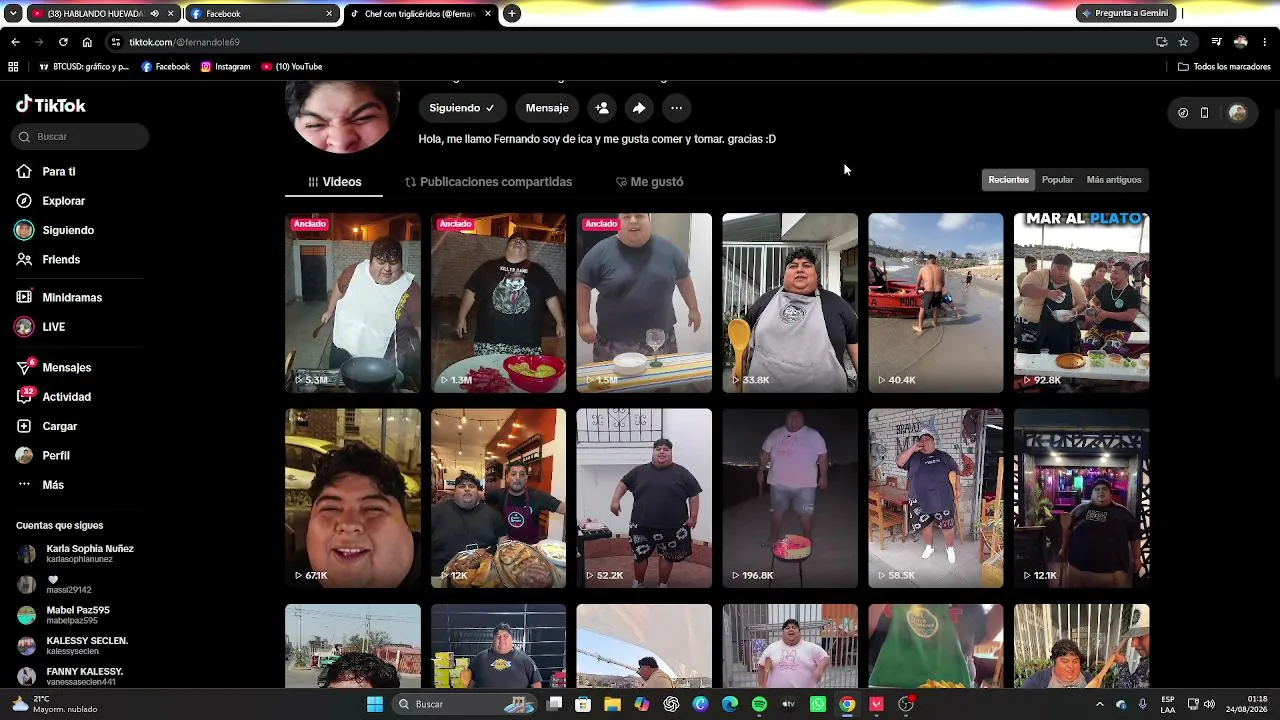Reload the page in Chrome
Screen dimensions: 1280x720
pos(63,42)
